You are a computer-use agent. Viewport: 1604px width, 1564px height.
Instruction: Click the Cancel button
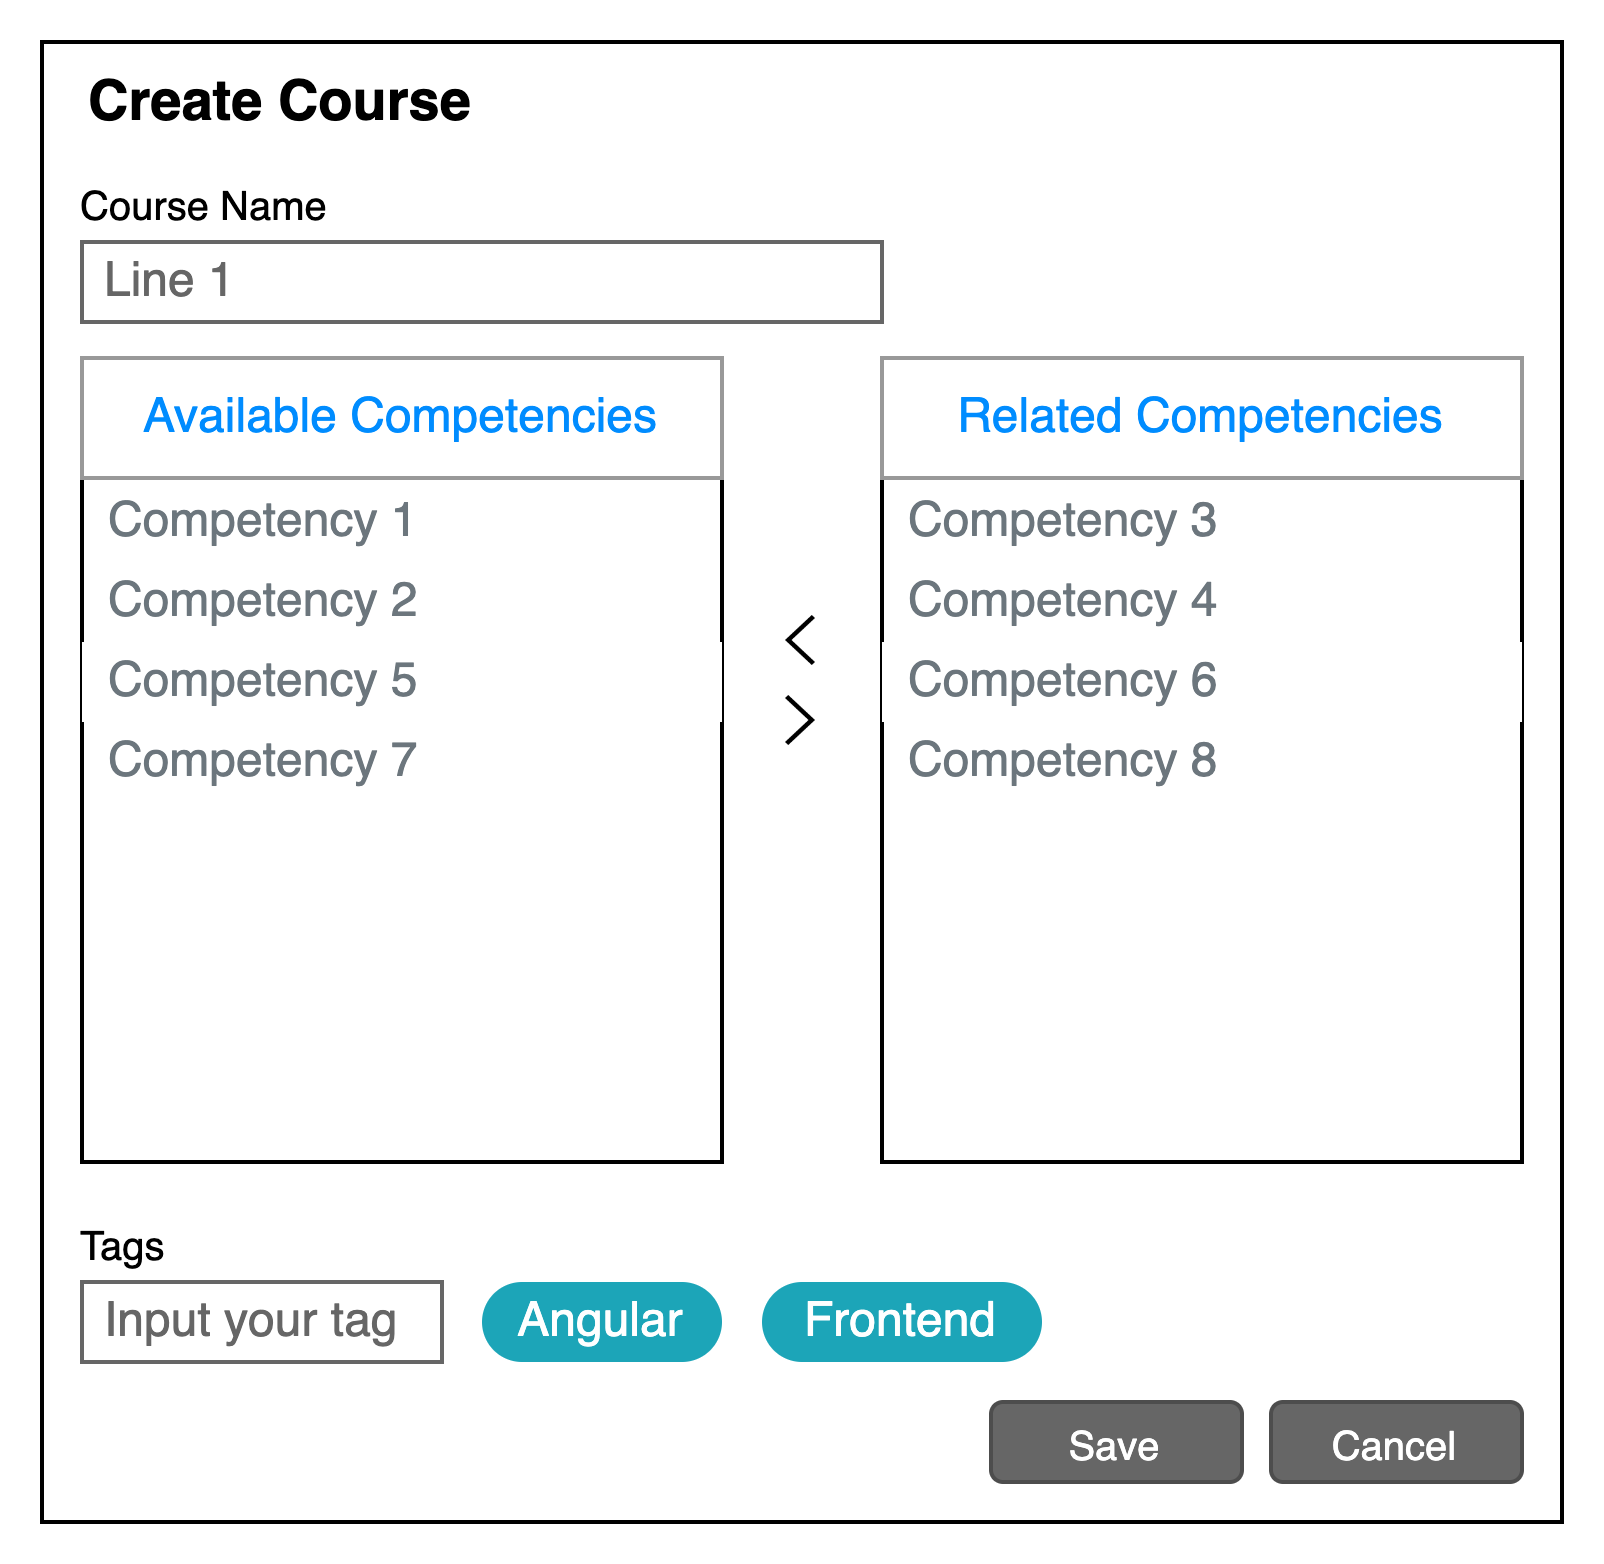point(1396,1443)
